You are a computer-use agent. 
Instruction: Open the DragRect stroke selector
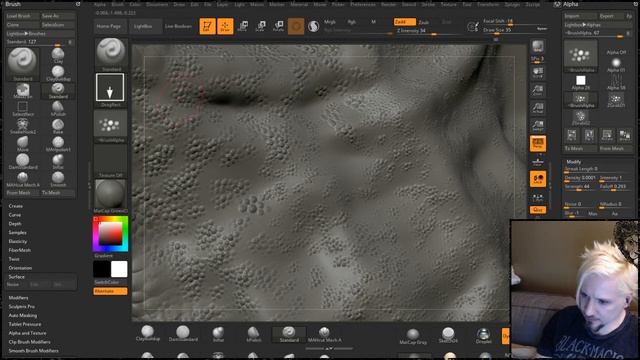(x=110, y=90)
